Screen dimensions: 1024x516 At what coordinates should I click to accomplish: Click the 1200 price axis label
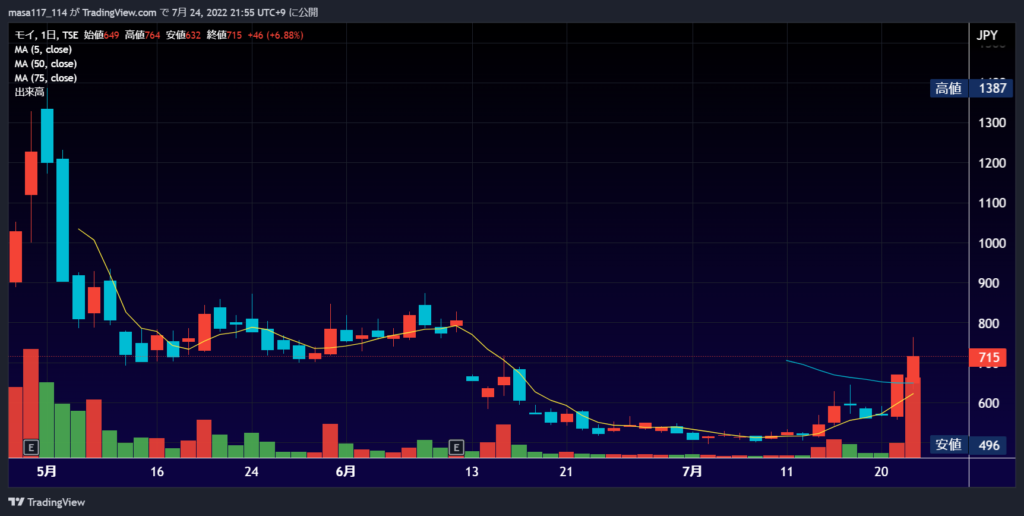tap(992, 163)
